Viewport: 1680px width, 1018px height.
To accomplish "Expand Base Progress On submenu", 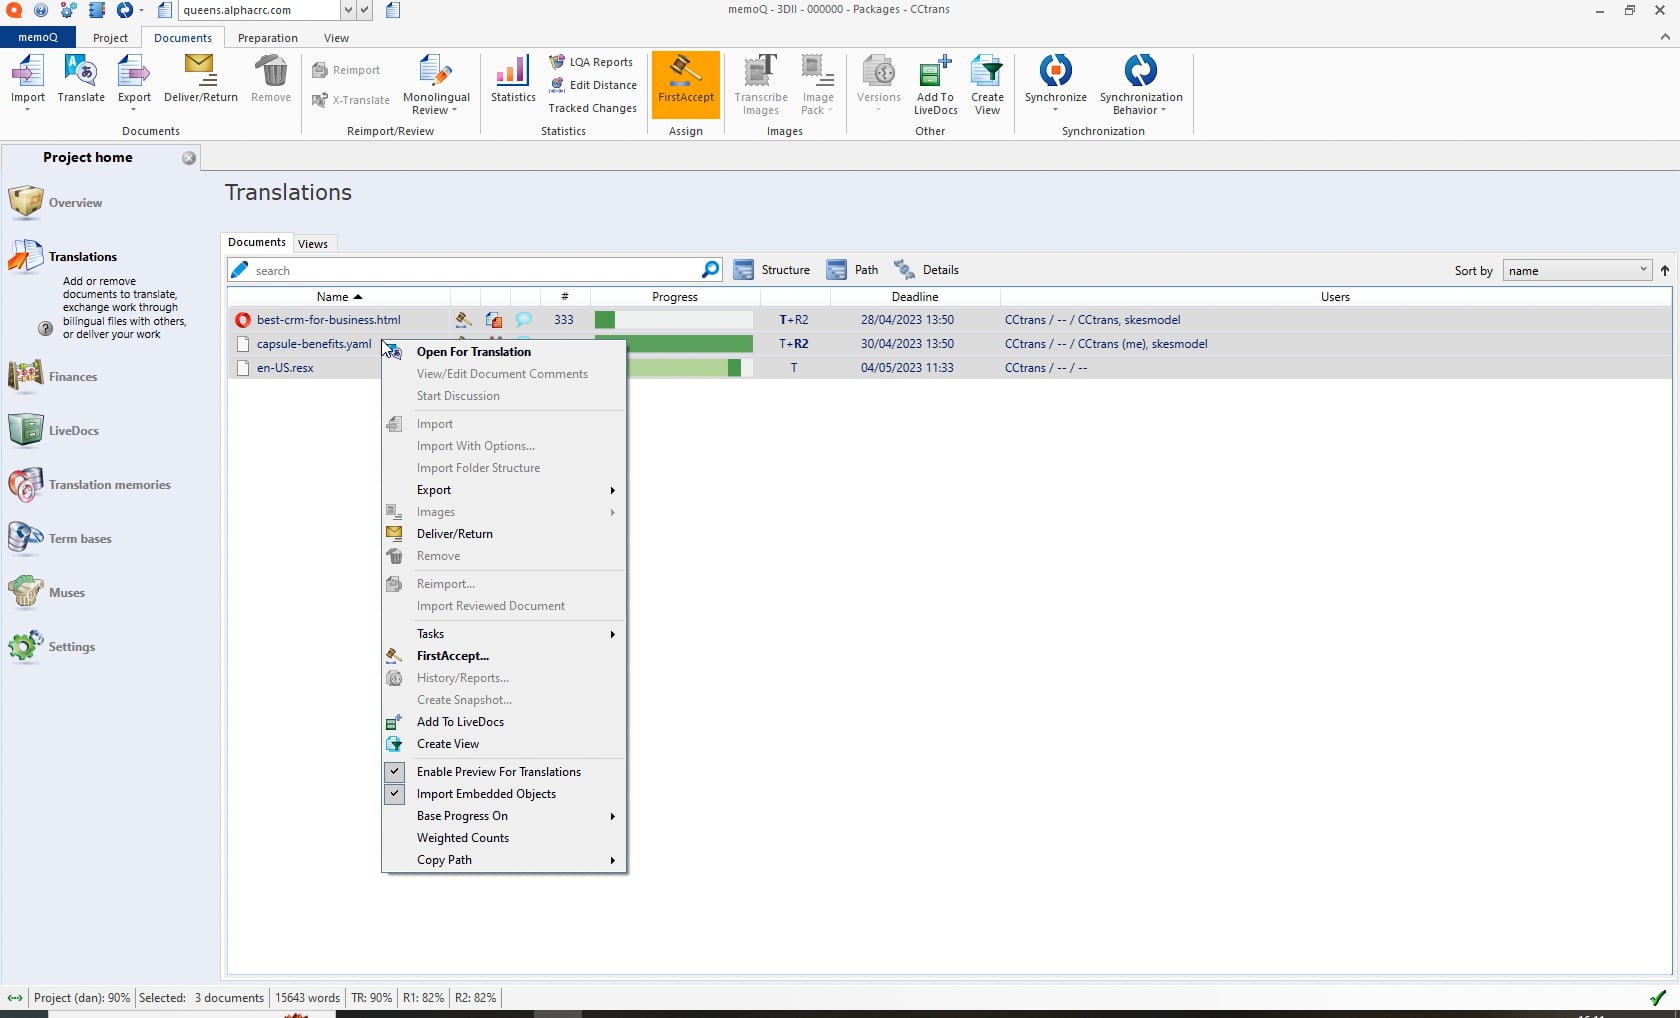I will coord(503,816).
